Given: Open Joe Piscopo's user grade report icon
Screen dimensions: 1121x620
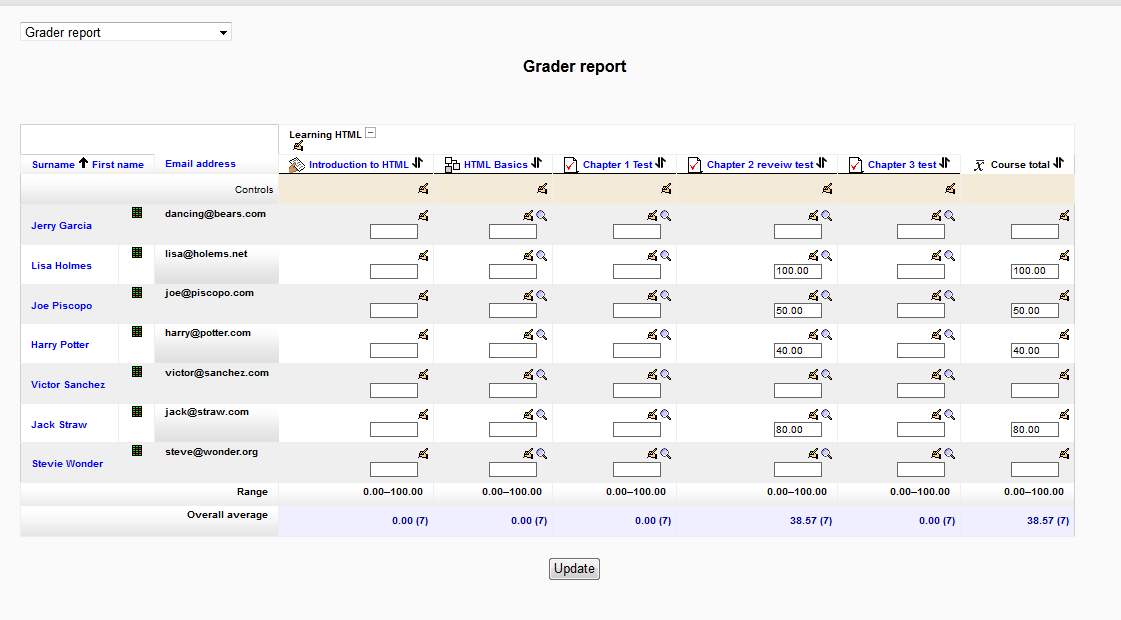Looking at the screenshot, I should [137, 292].
